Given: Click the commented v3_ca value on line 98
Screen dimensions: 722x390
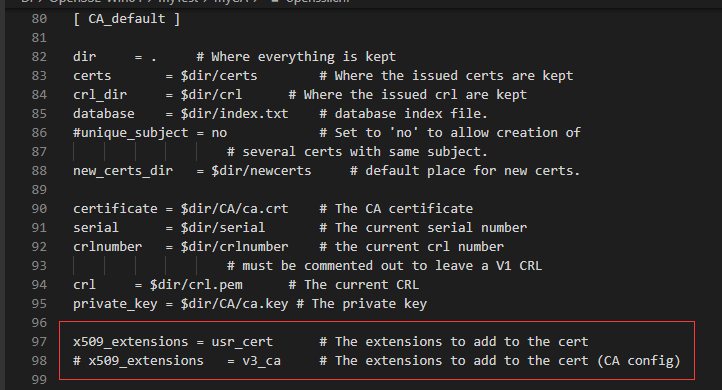Looking at the screenshot, I should coord(262,361).
